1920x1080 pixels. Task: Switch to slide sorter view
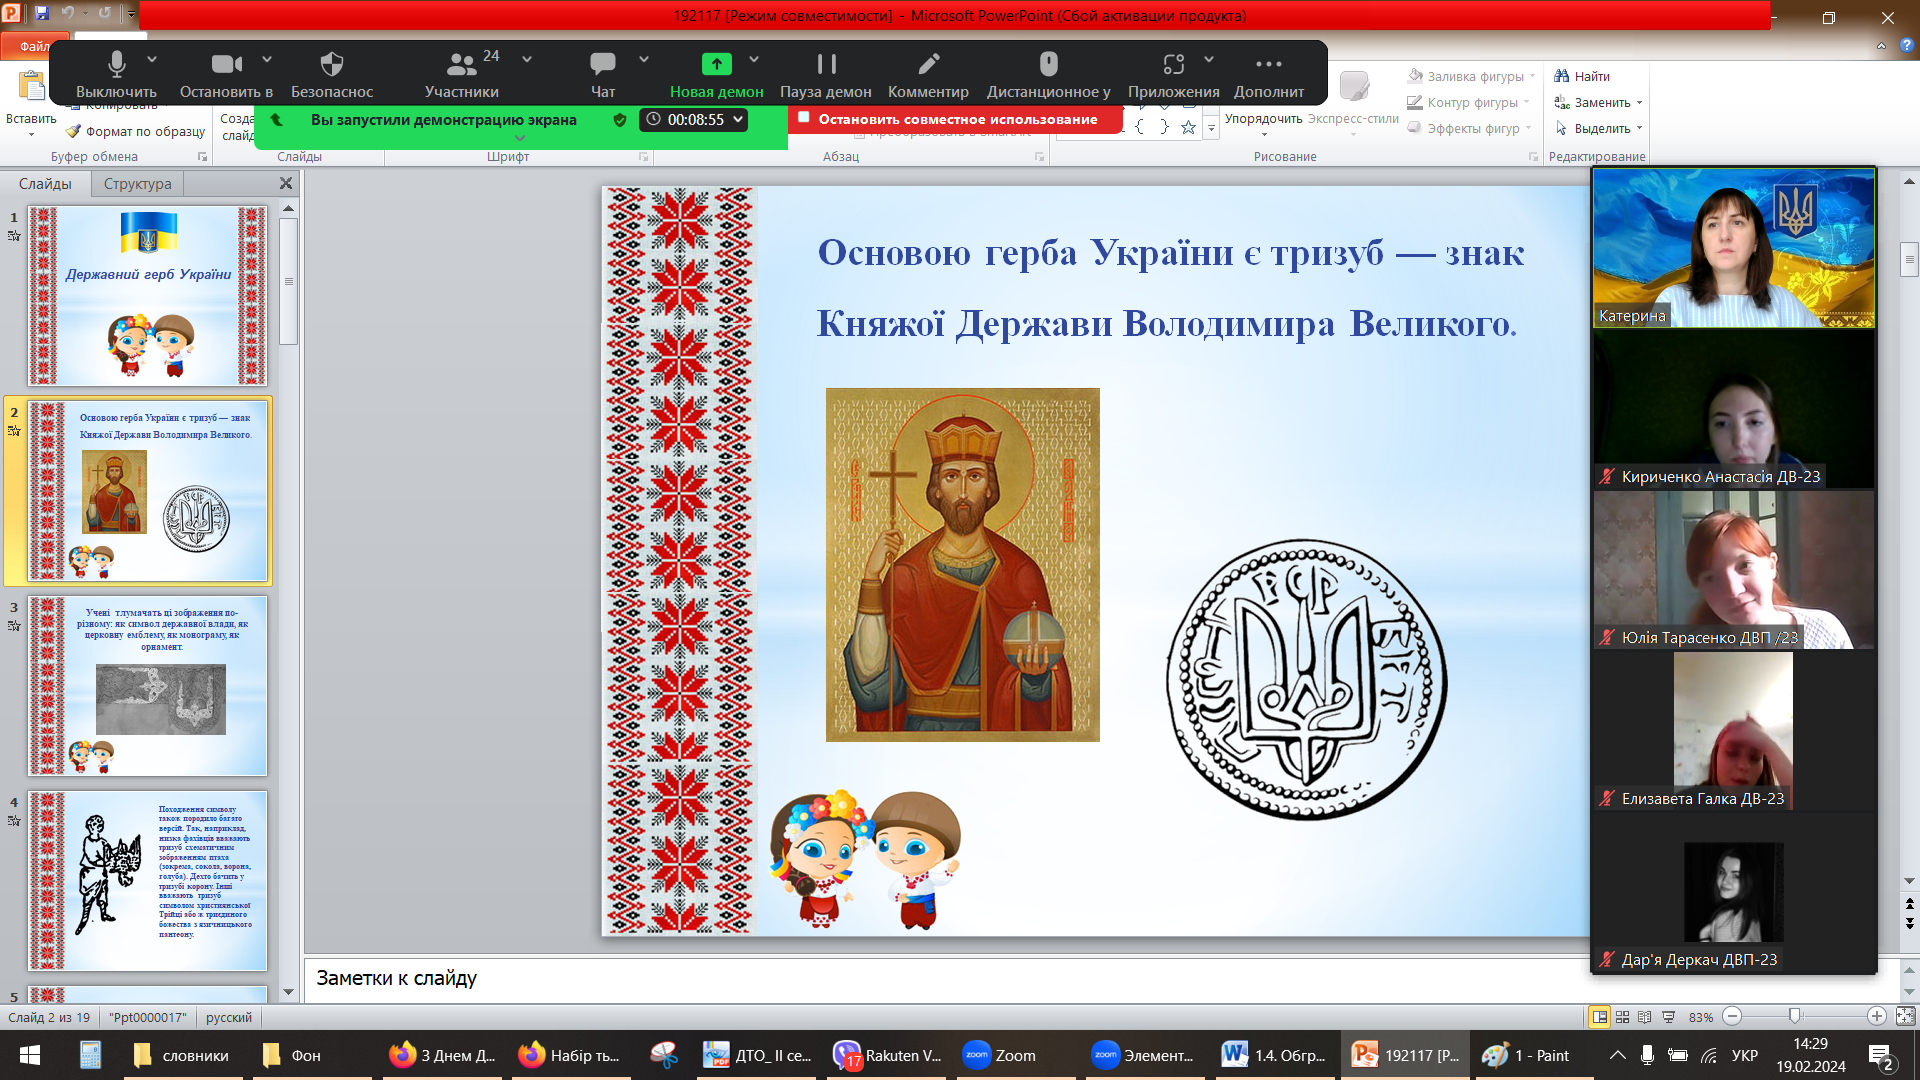1623,1017
